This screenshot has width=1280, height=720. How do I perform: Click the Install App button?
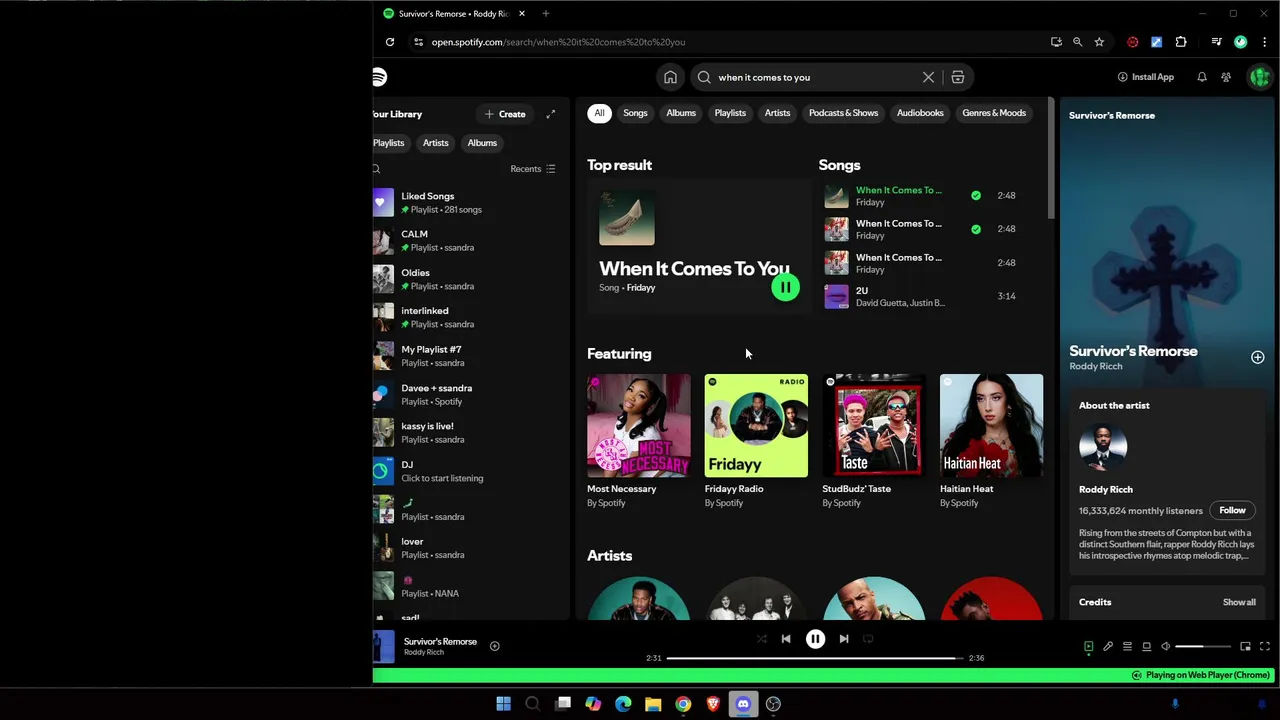pos(1146,77)
